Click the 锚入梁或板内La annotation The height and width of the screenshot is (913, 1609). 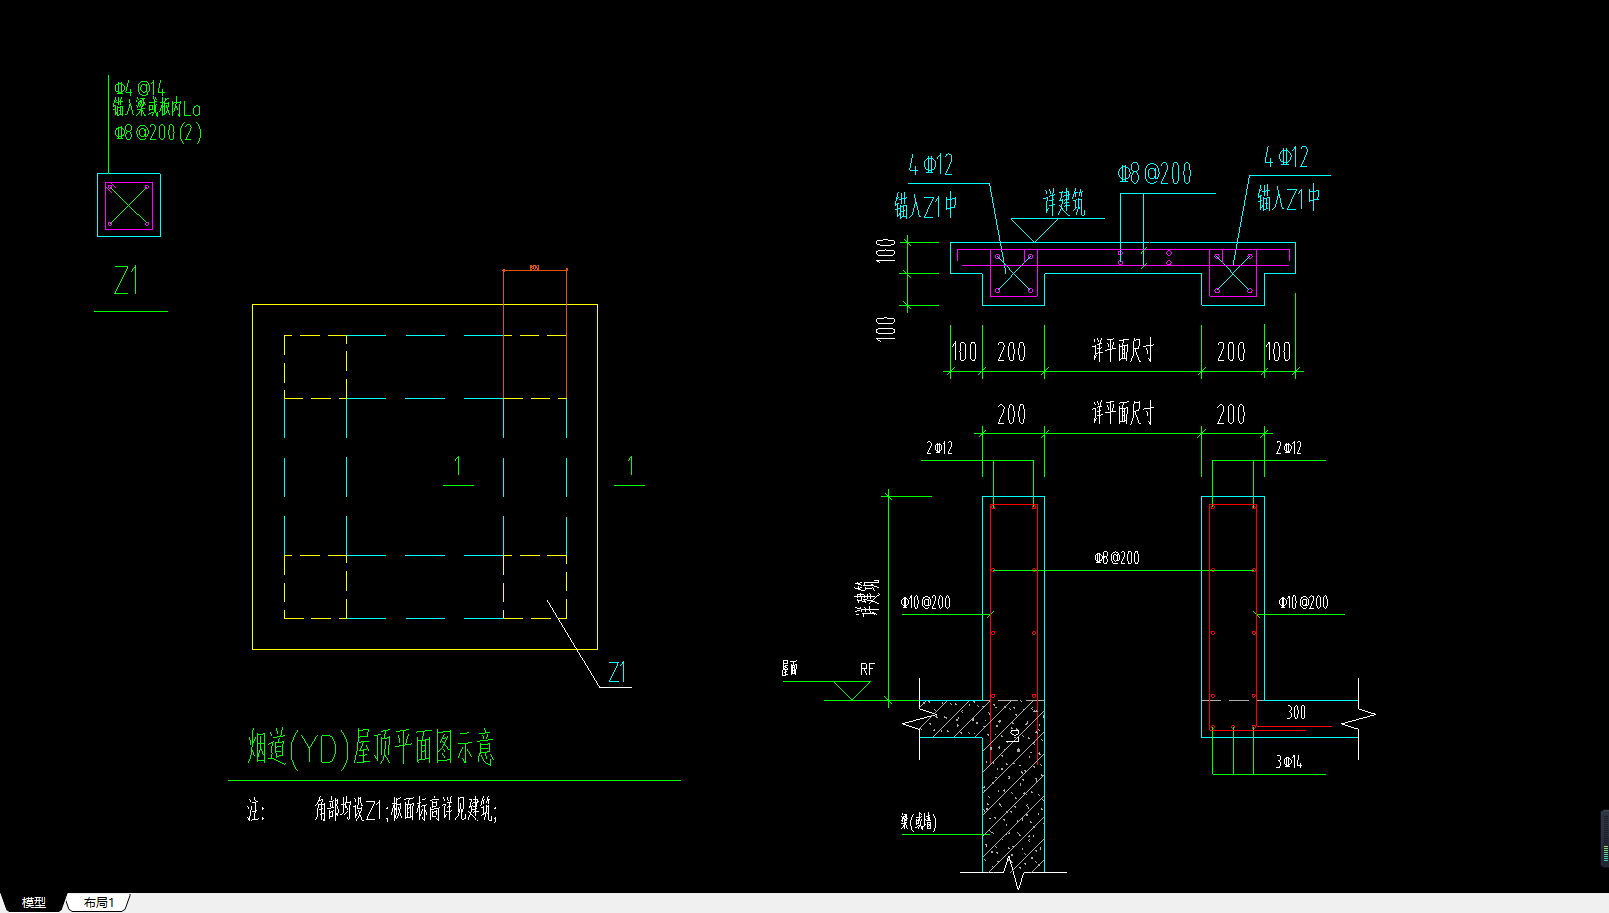coord(157,108)
